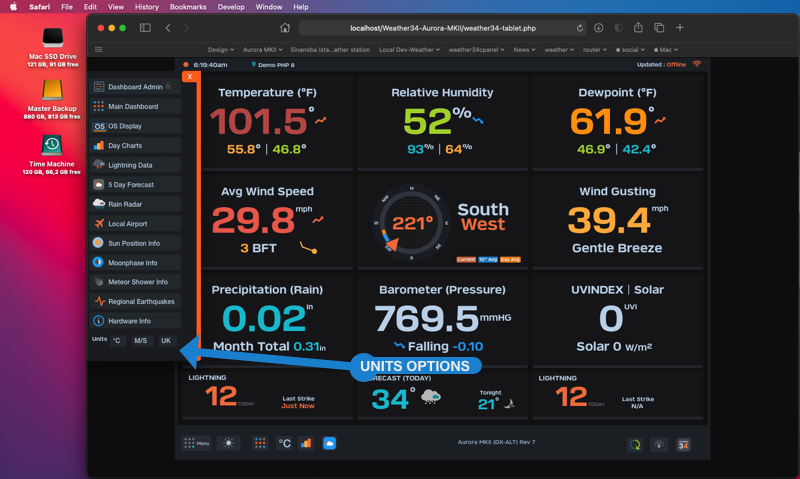
Task: Go to Main Dashboard sidebar entry
Action: [135, 106]
